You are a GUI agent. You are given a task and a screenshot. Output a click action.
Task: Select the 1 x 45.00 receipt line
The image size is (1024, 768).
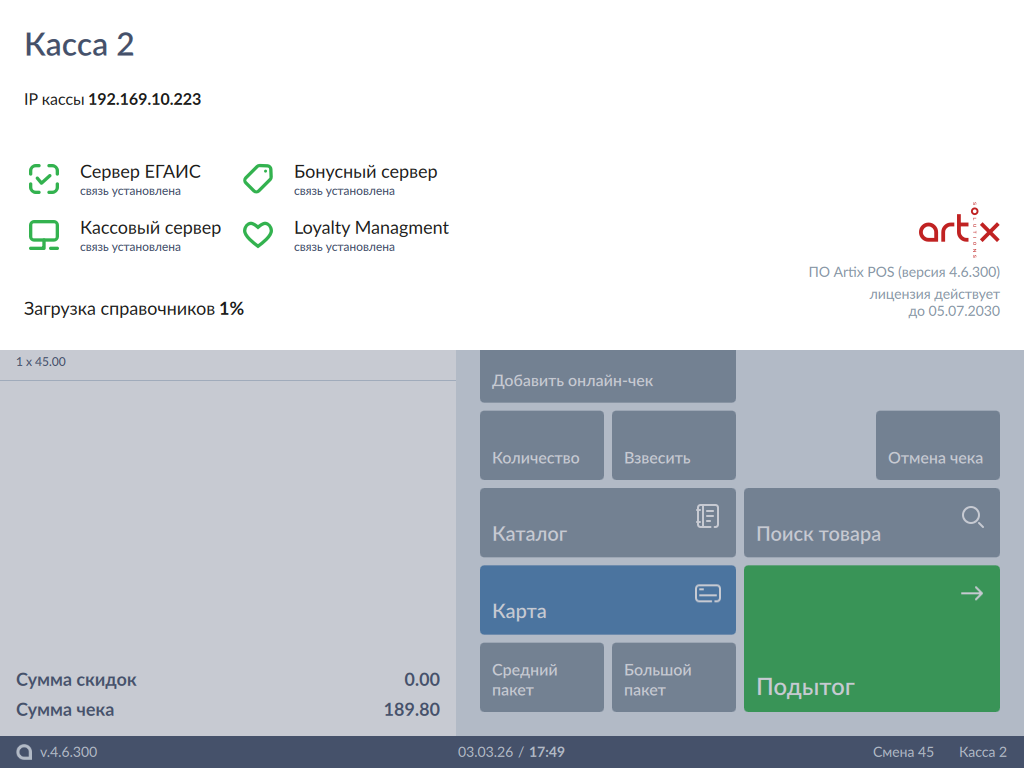[x=227, y=362]
